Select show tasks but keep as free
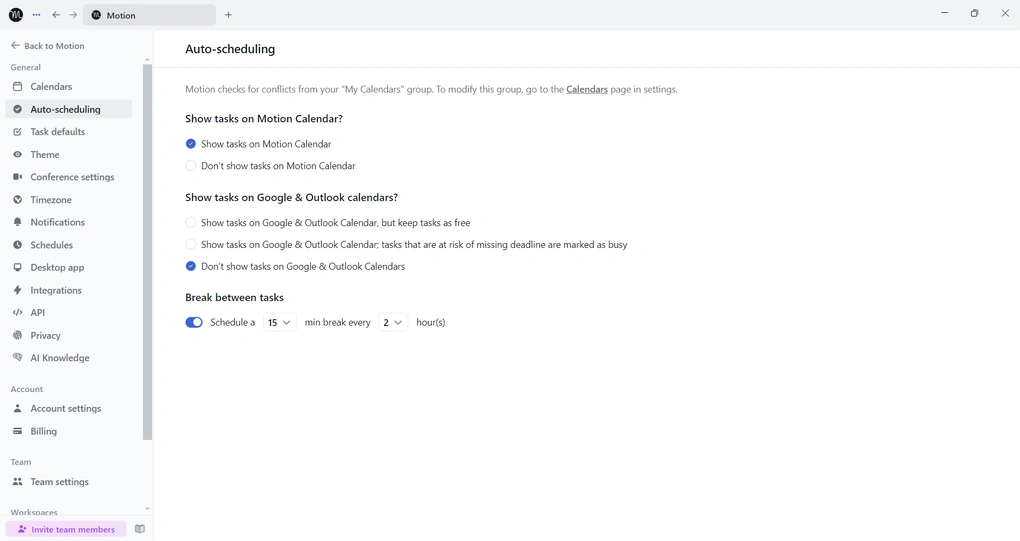 pyautogui.click(x=191, y=222)
